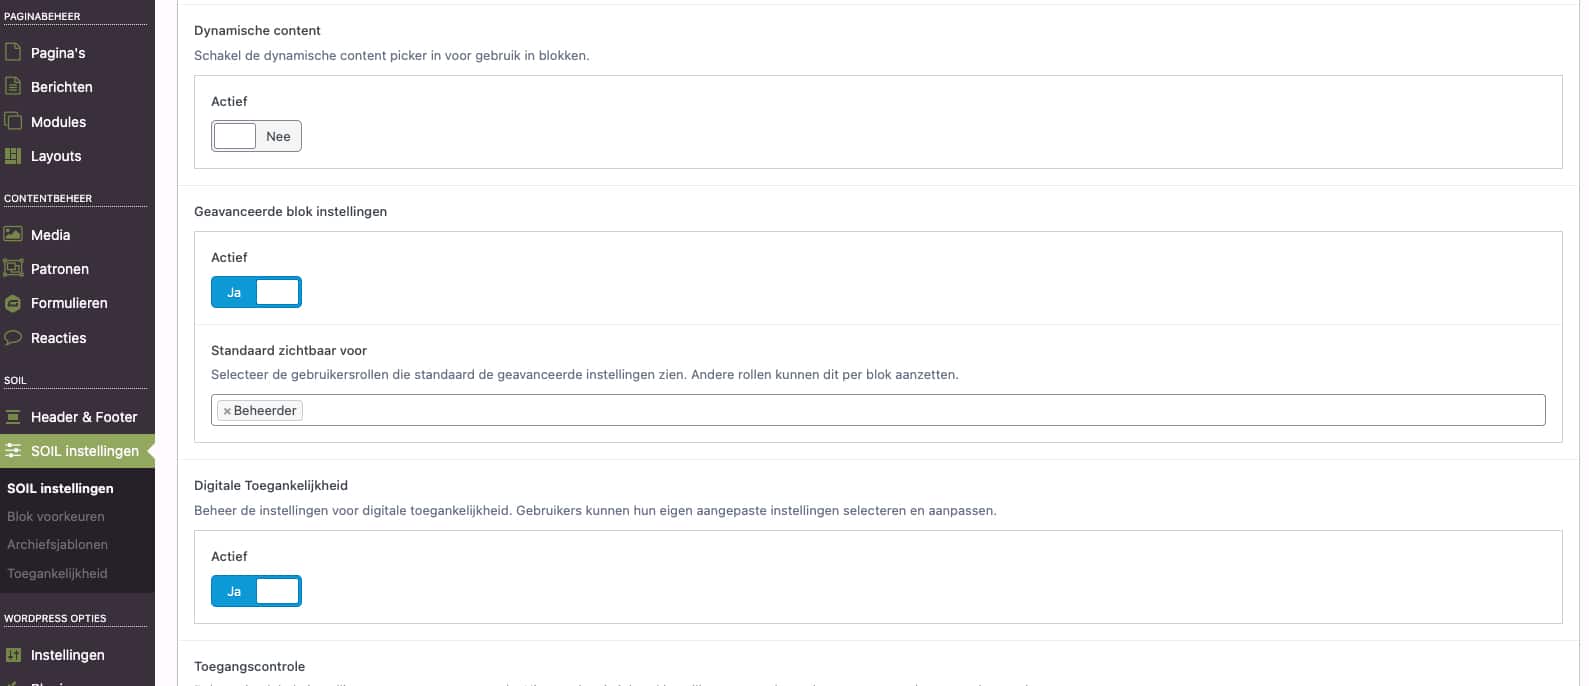Click the Layouts grid icon

(13, 156)
